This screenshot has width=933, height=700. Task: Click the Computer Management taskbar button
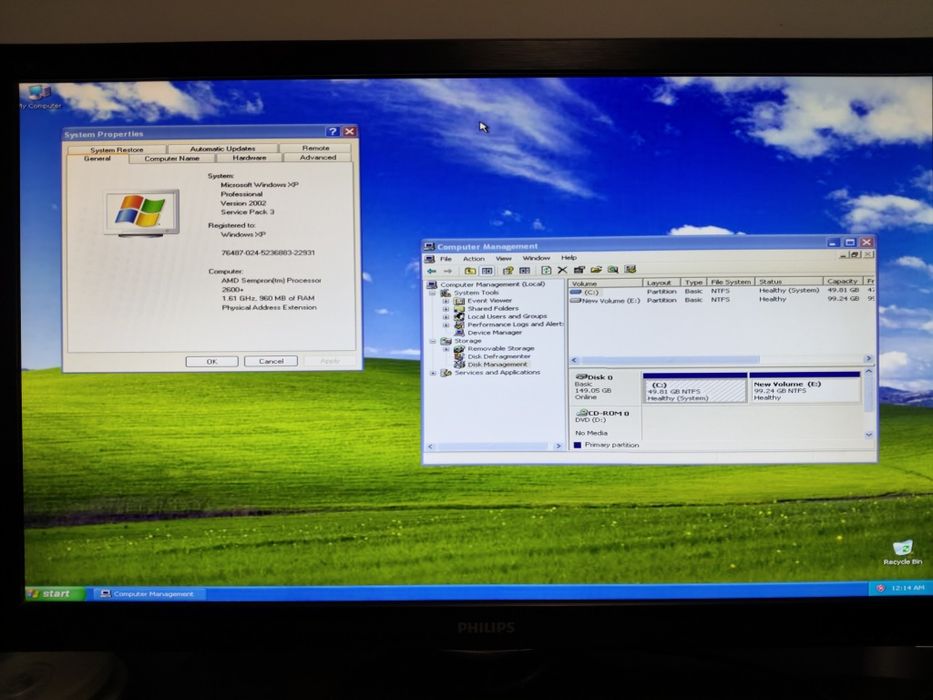coord(147,593)
